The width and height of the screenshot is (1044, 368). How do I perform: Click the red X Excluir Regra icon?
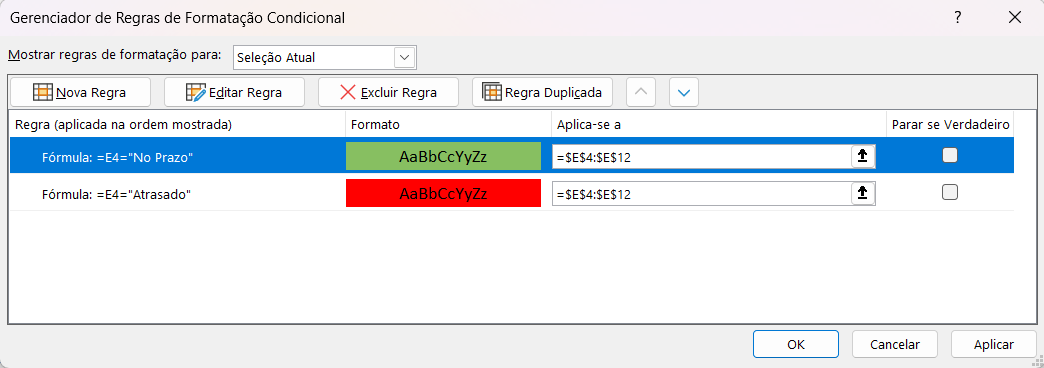[348, 92]
